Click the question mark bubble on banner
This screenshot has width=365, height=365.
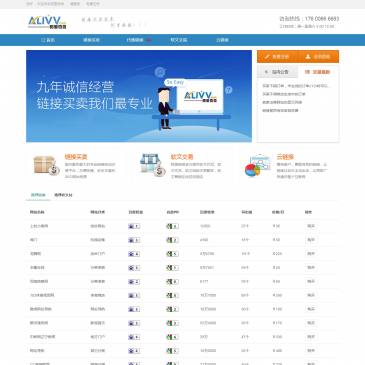click(228, 90)
